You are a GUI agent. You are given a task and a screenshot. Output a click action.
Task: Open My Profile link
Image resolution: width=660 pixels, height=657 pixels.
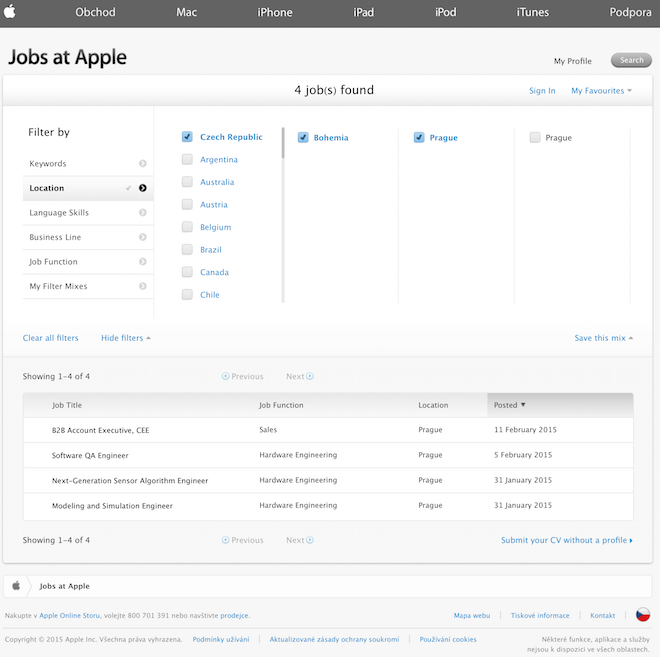point(572,61)
